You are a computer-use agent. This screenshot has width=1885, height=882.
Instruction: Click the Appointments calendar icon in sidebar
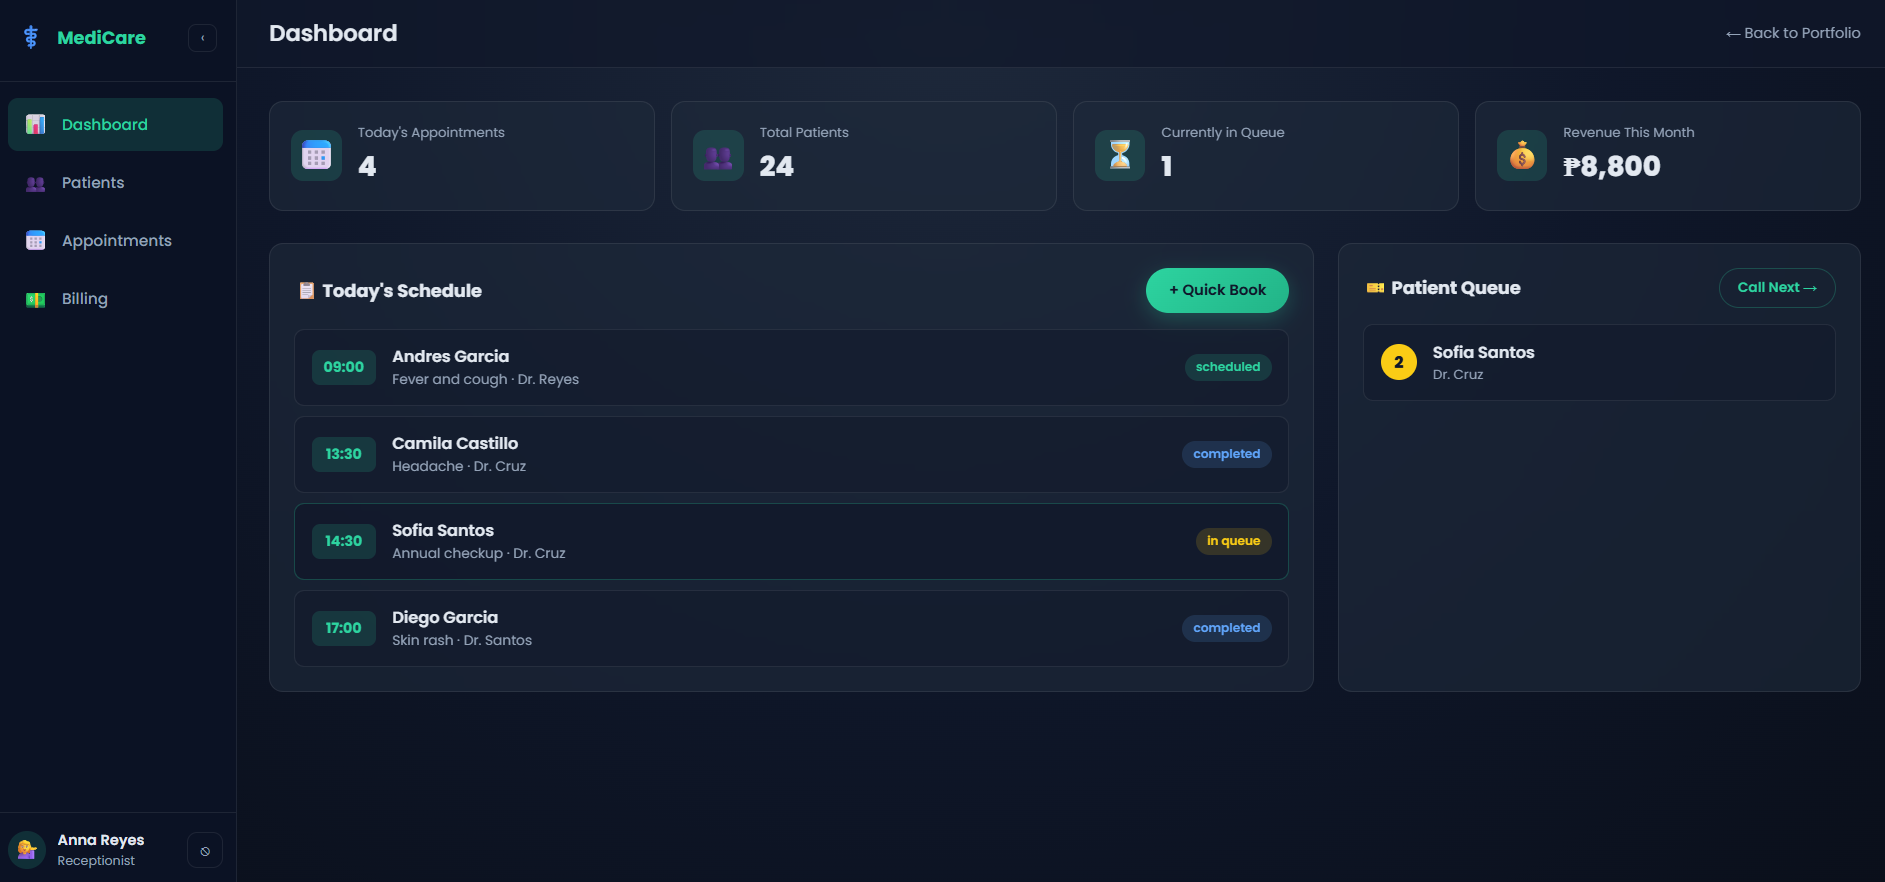tap(36, 241)
